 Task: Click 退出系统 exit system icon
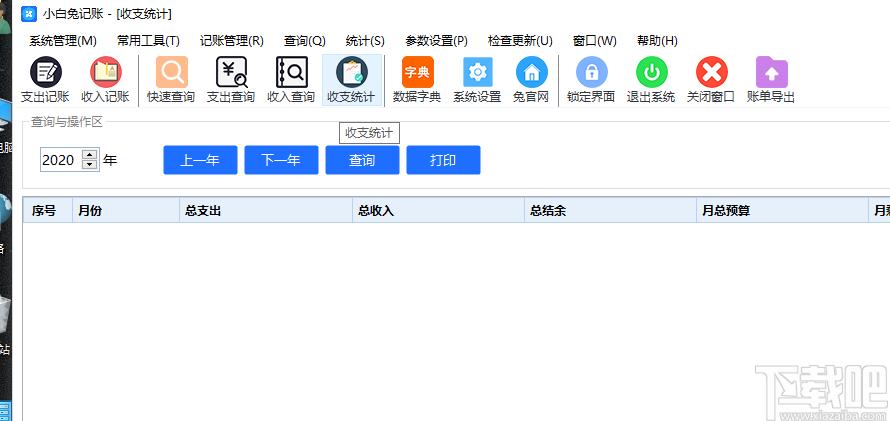[651, 80]
